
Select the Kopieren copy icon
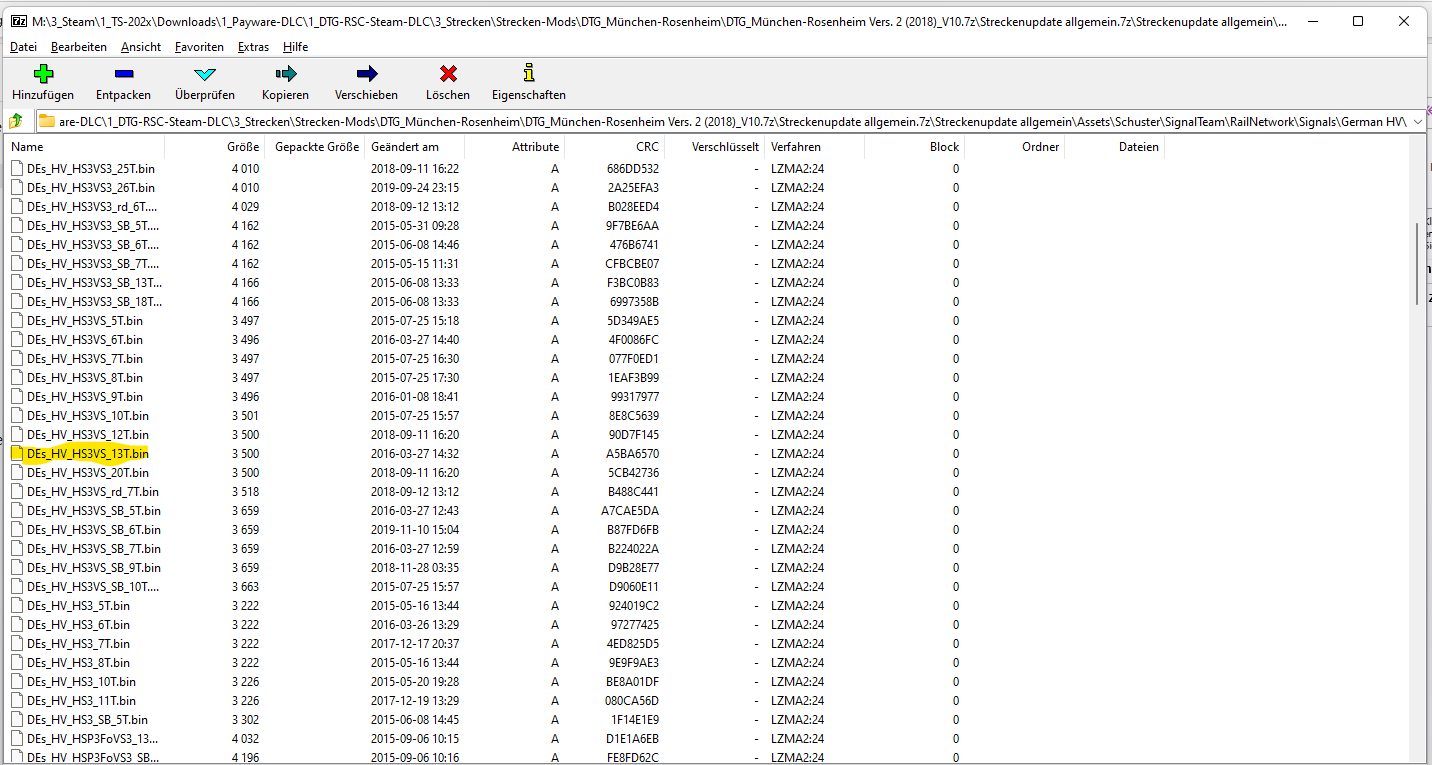click(x=285, y=74)
